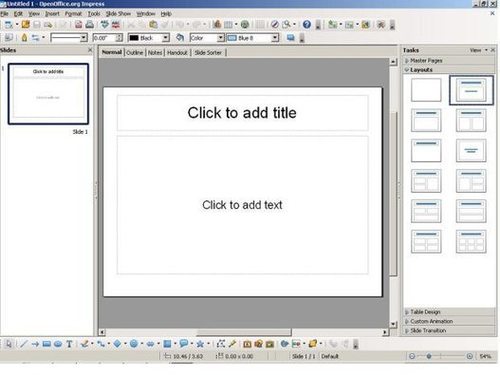Choose the Line Ends with Arrow tool
The image size is (500, 375).
[x=35, y=344]
